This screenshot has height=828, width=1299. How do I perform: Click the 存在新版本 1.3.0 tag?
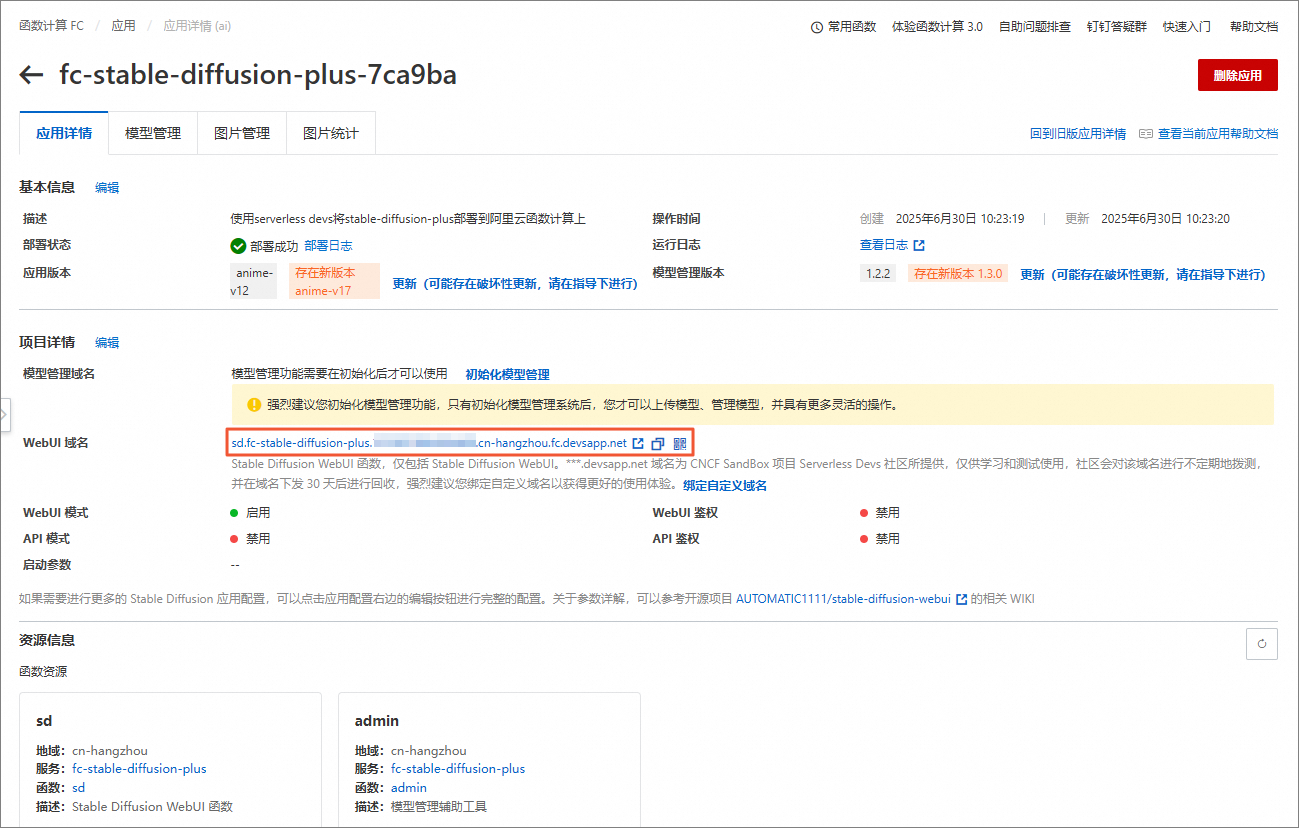(958, 274)
